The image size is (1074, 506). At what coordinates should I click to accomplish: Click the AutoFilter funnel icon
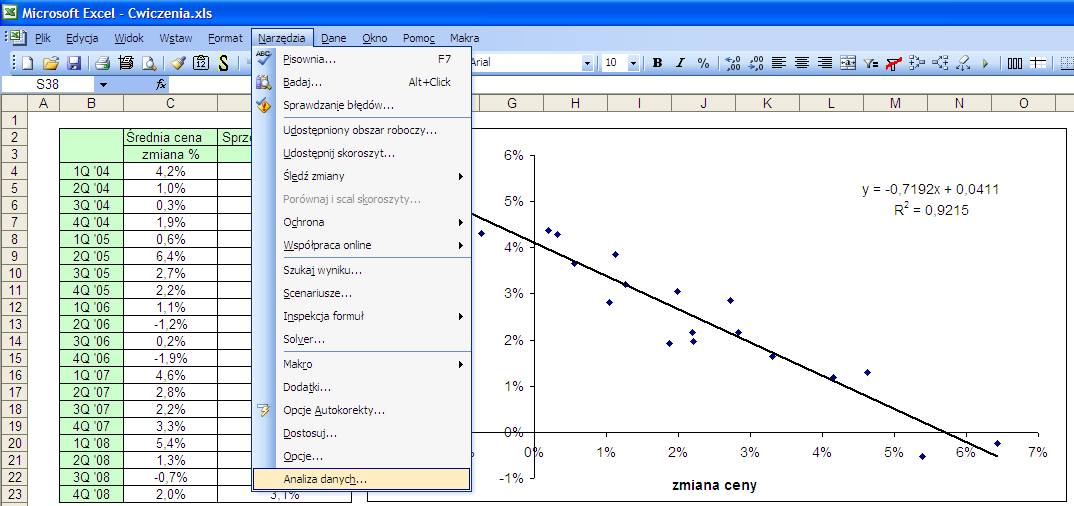point(871,63)
